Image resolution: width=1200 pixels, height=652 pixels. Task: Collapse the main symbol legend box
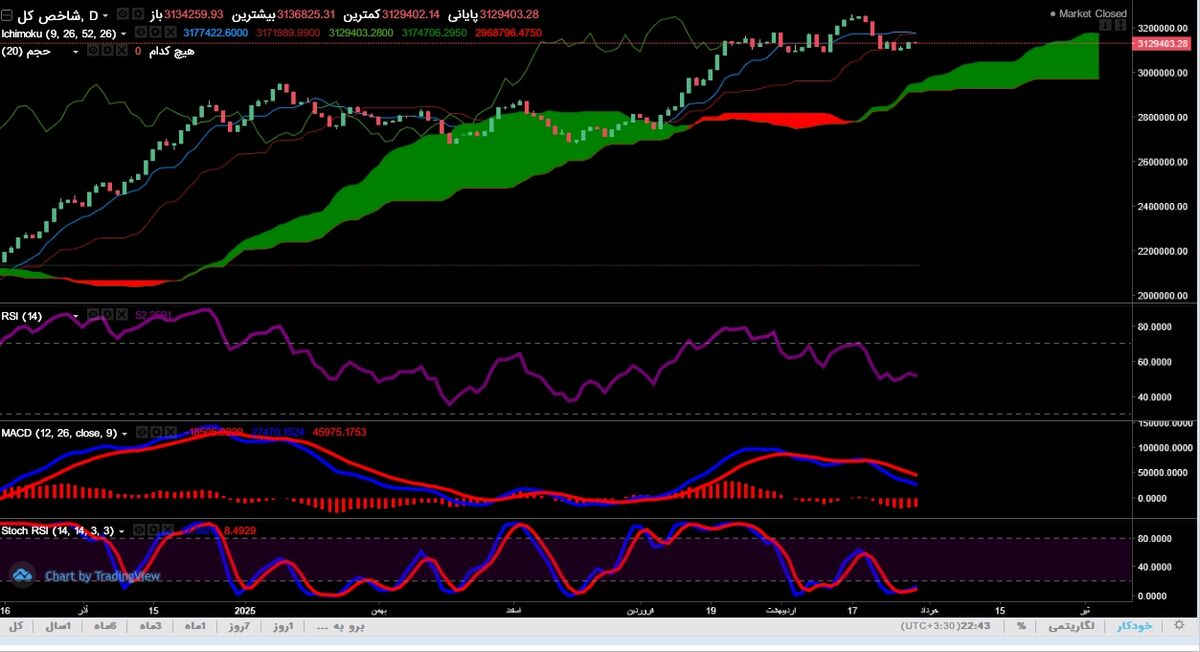coord(8,15)
